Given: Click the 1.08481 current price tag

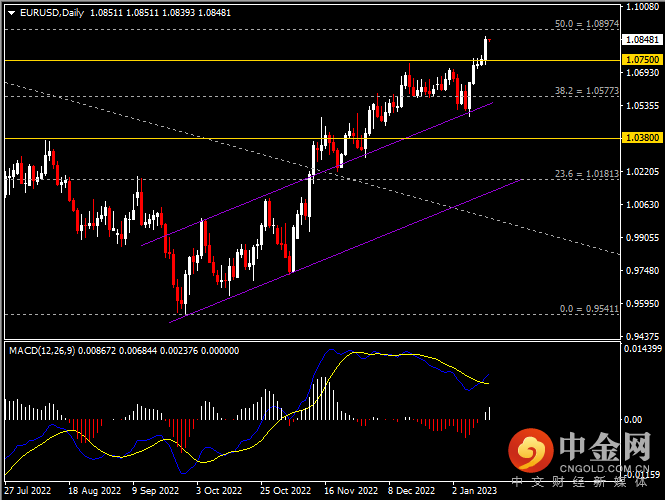Looking at the screenshot, I should pyautogui.click(x=640, y=41).
